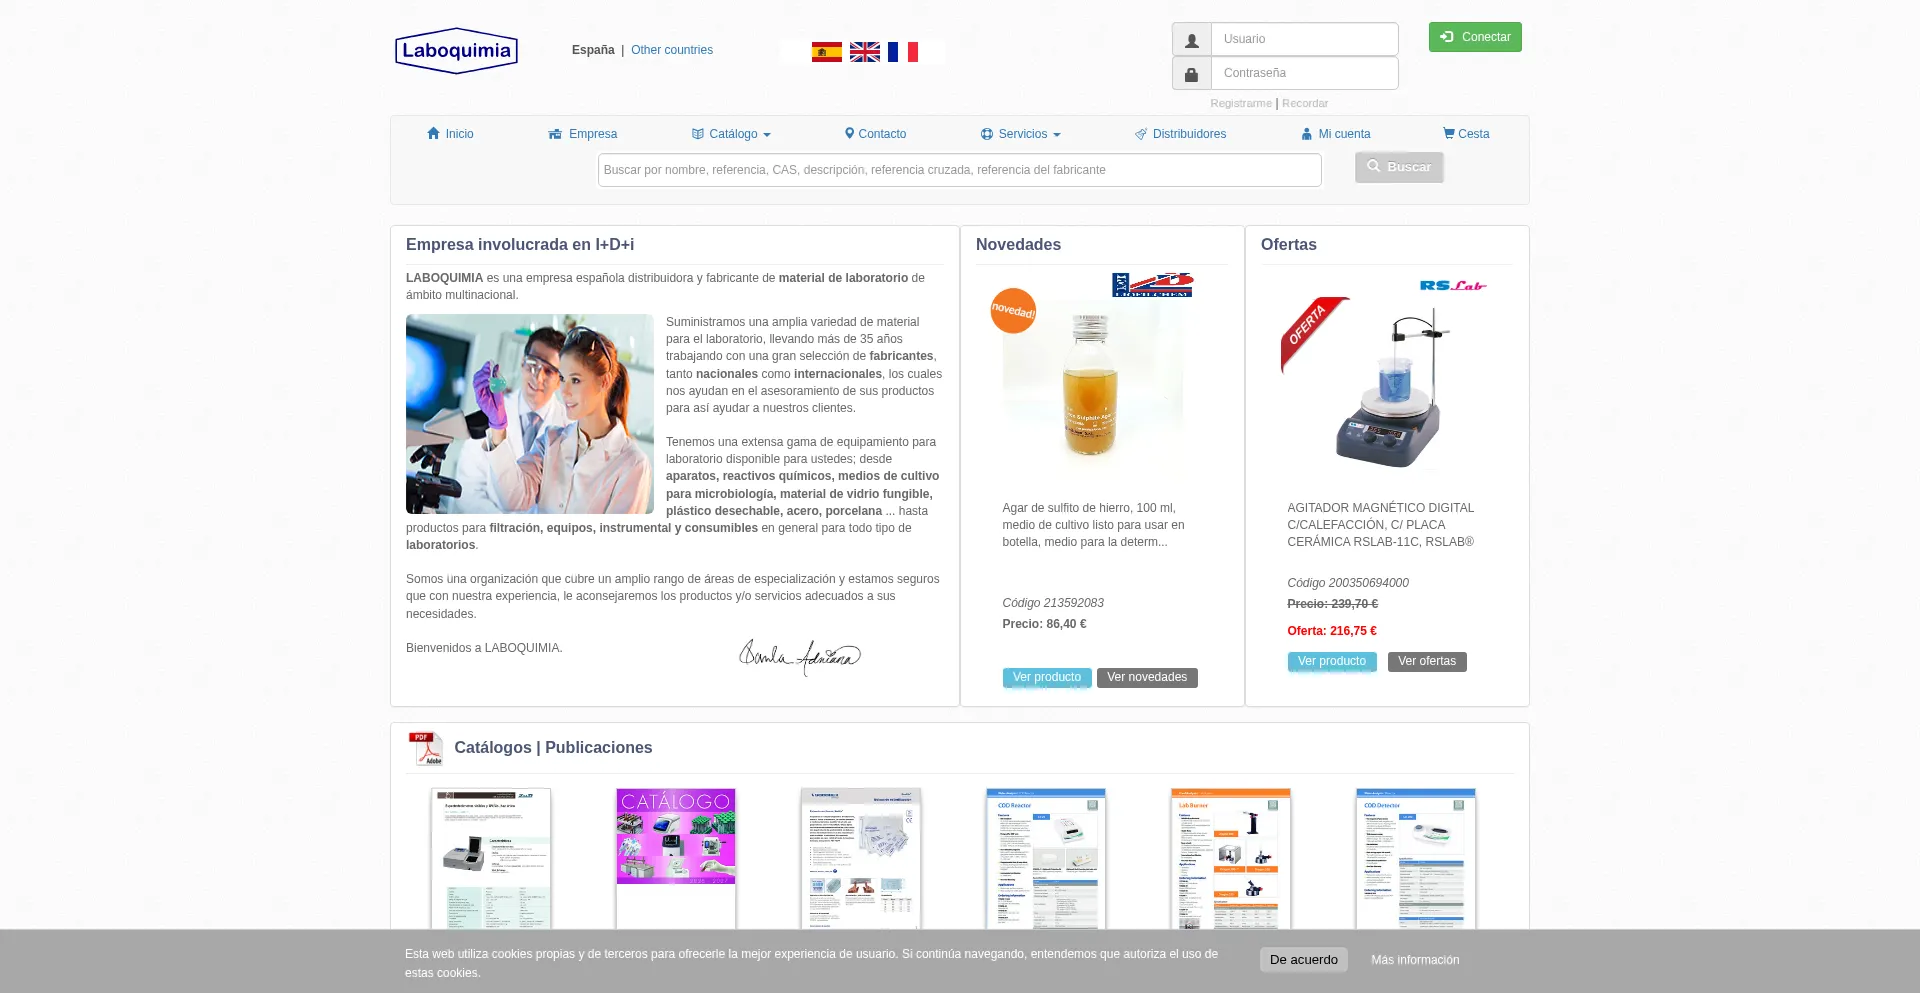
Task: Click the Ver novedades button
Action: (1147, 677)
